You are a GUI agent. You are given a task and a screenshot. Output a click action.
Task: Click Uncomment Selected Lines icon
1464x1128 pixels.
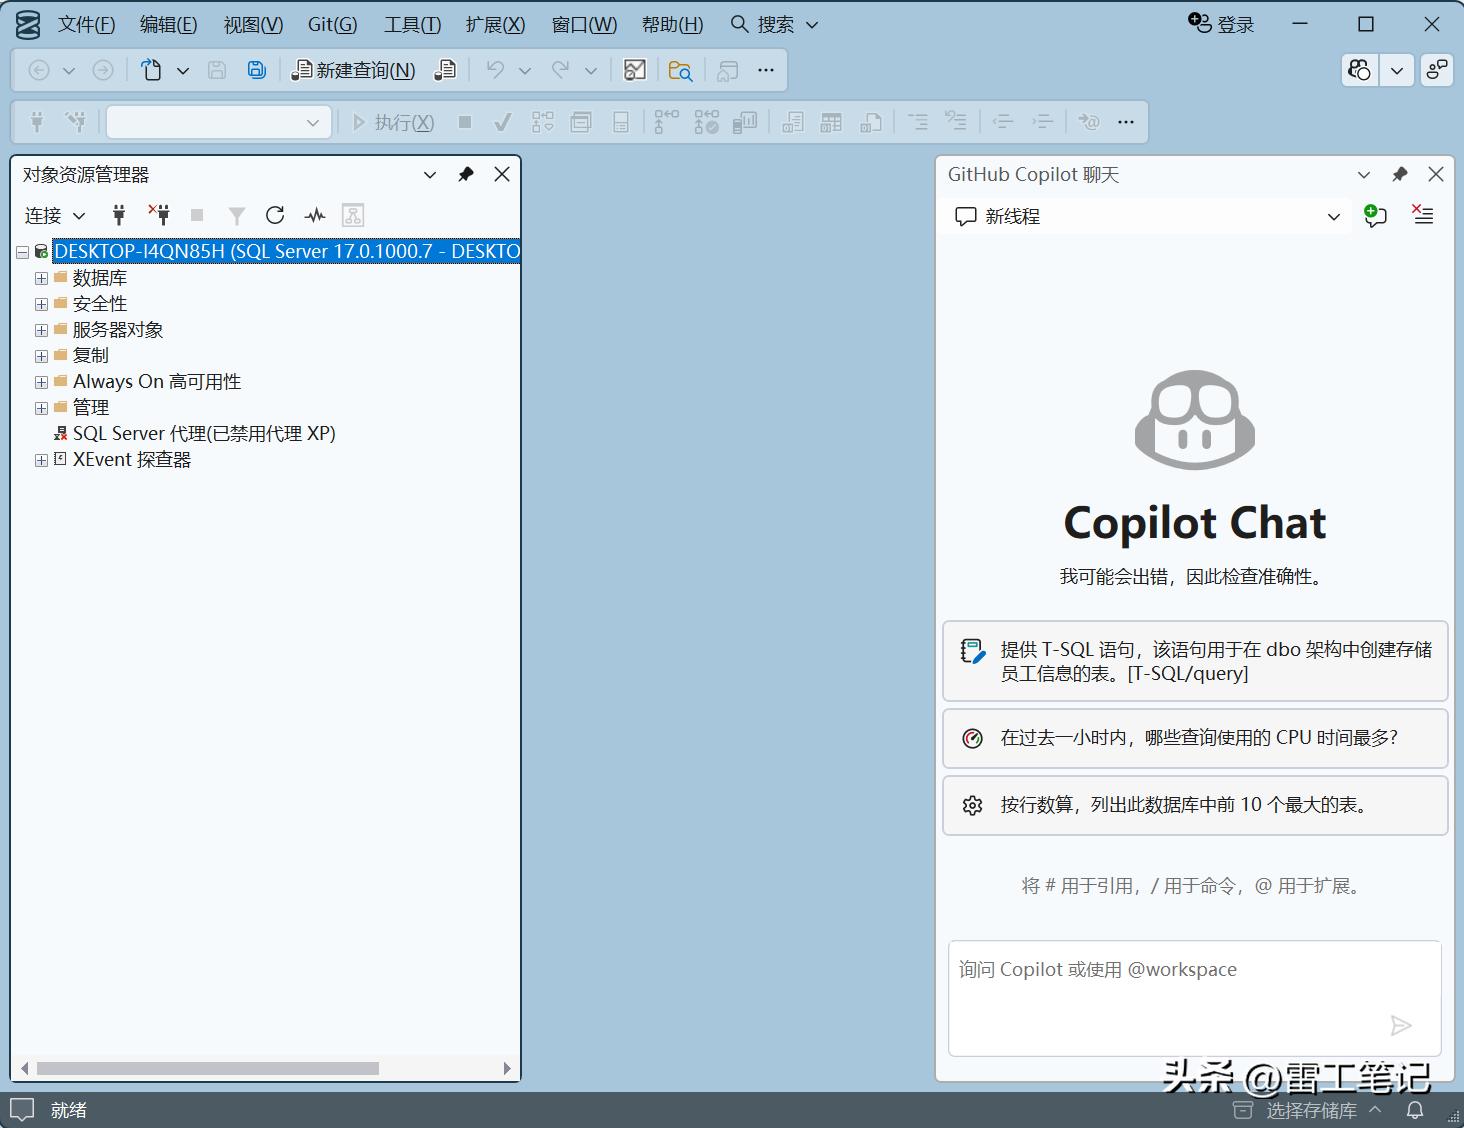pos(956,122)
